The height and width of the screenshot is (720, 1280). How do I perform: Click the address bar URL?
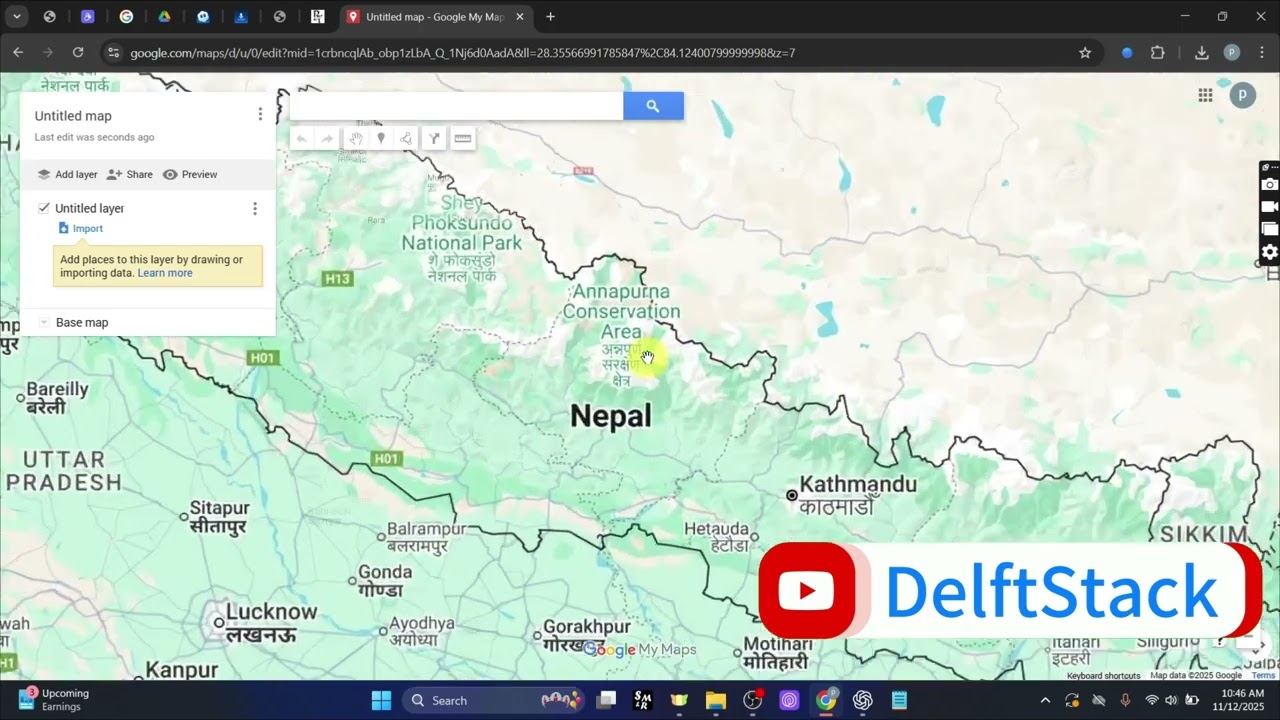pos(463,53)
